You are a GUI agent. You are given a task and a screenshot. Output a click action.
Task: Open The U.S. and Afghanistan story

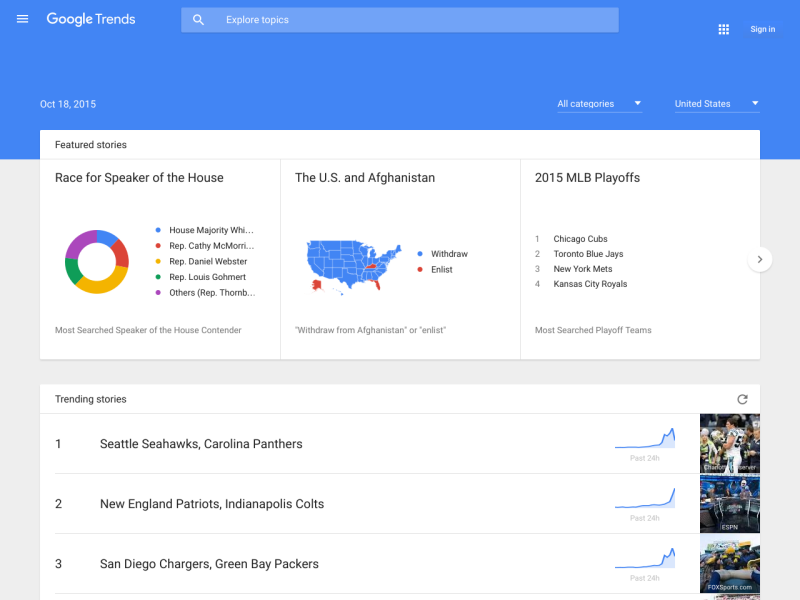point(365,178)
